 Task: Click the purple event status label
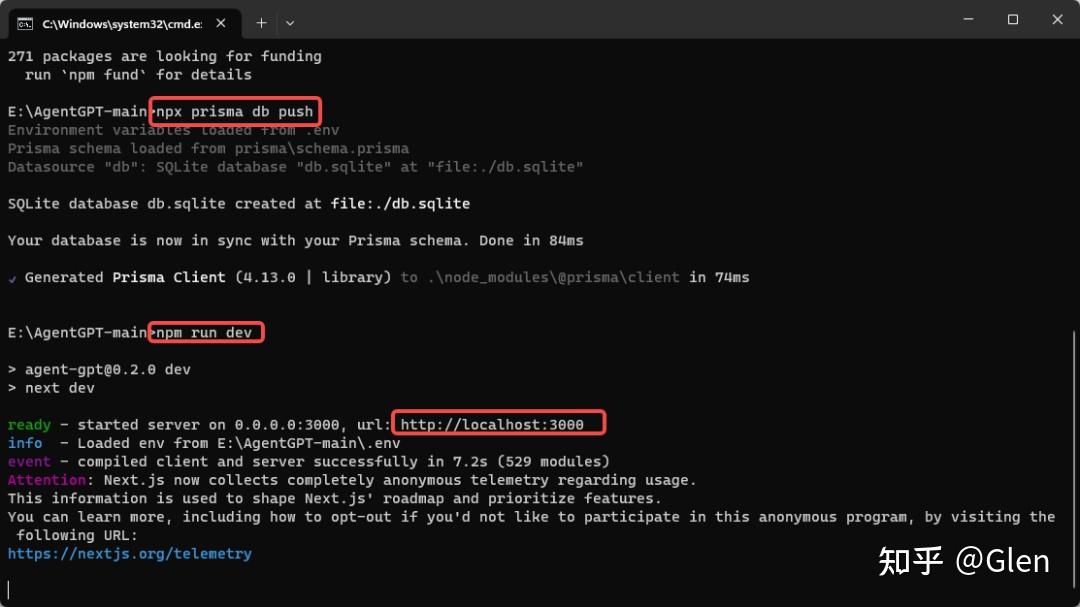29,462
